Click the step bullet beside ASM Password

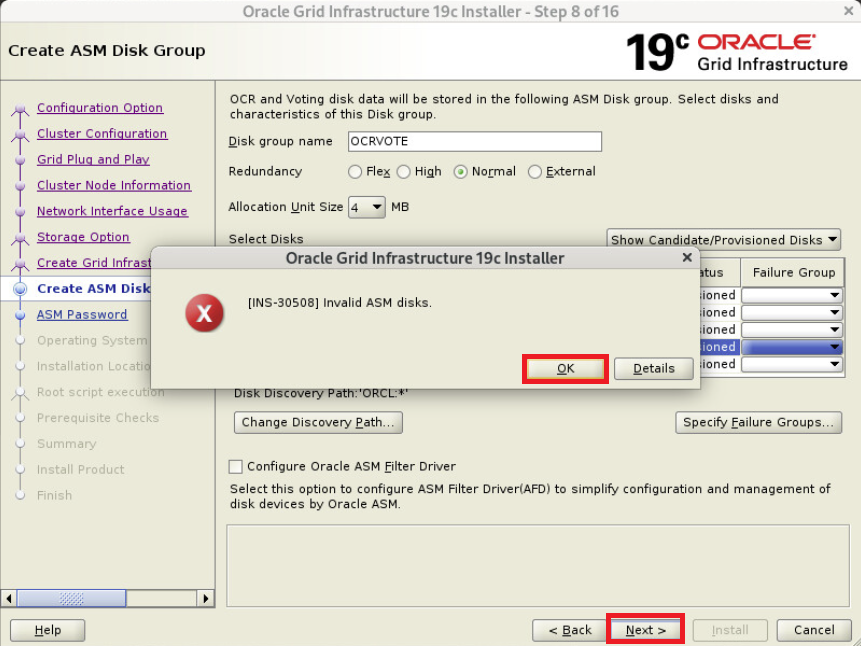(x=20, y=315)
